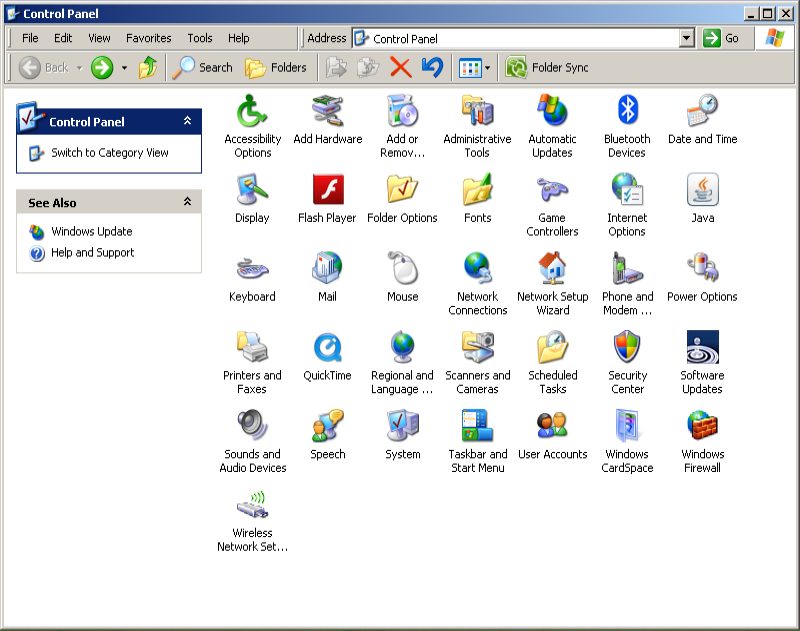The width and height of the screenshot is (800, 631).
Task: Click the blue Undo toolbar button
Action: (x=433, y=67)
